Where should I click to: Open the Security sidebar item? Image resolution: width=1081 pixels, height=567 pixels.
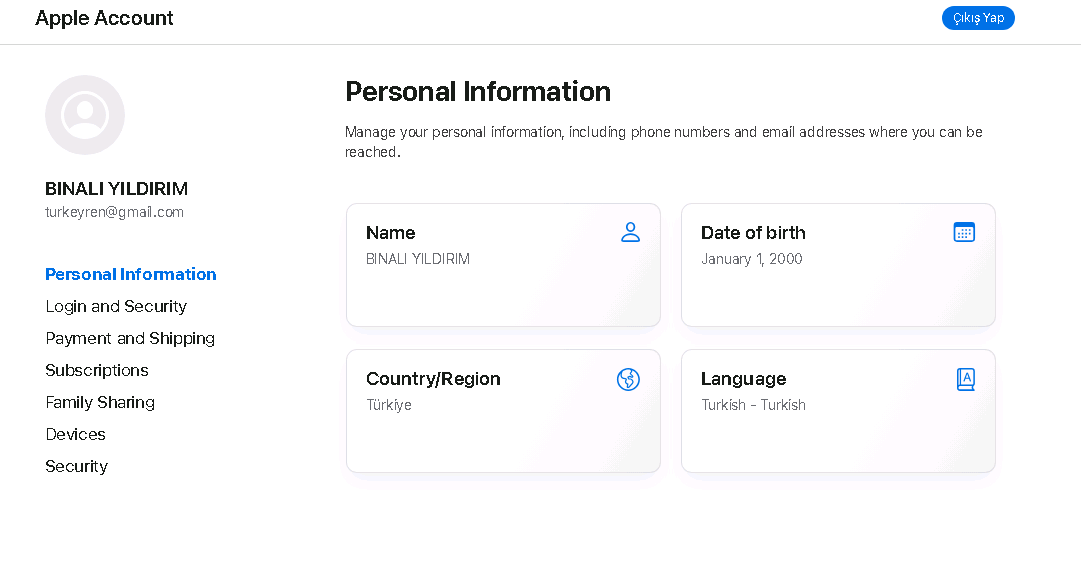click(x=77, y=466)
